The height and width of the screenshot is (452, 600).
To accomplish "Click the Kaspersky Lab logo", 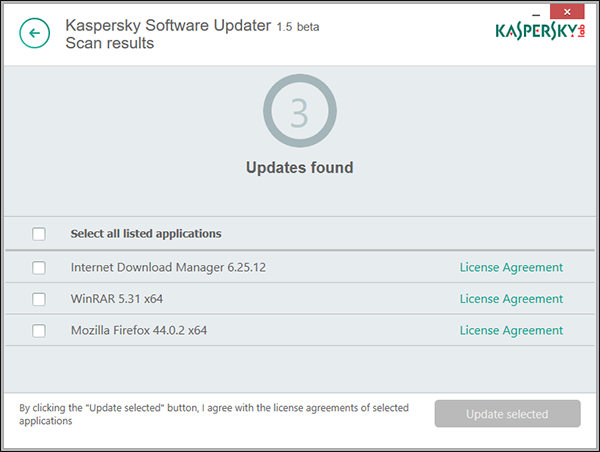I will [x=540, y=31].
